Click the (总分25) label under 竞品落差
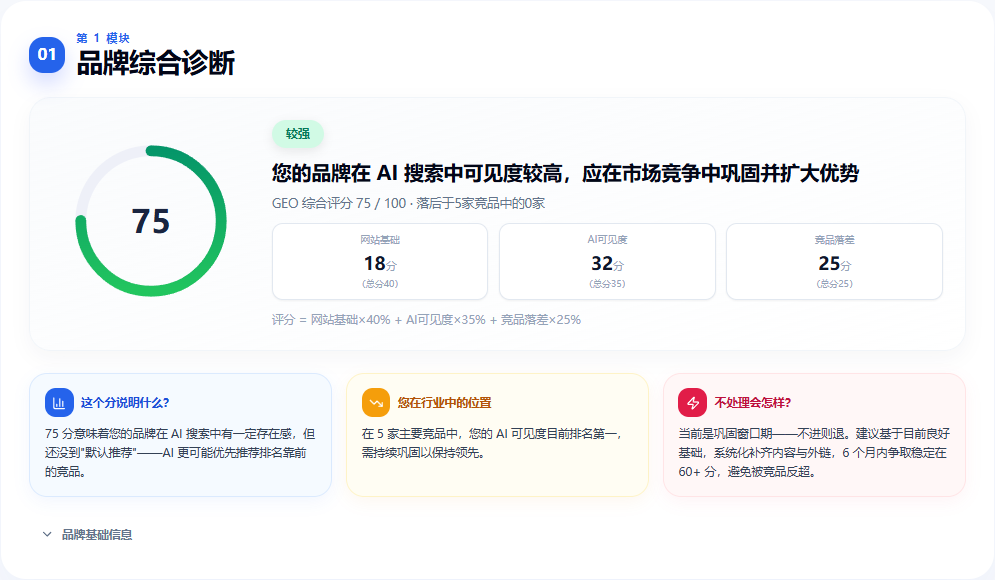Screen dimensions: 995x580 834,284
